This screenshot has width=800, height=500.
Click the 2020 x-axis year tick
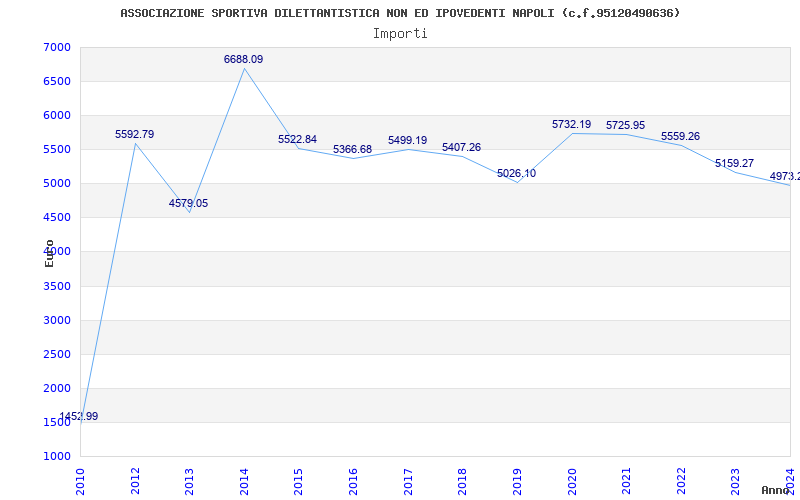[x=572, y=481]
